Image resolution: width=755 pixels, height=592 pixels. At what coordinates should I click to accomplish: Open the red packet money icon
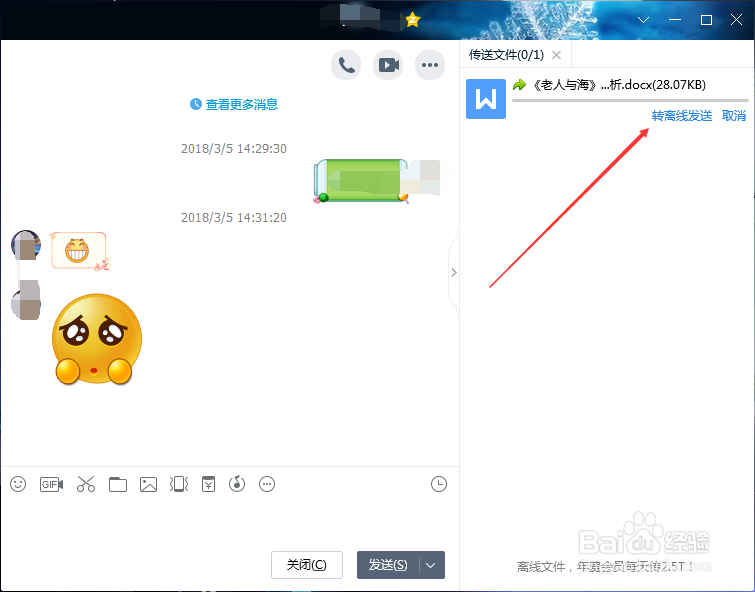coord(208,484)
